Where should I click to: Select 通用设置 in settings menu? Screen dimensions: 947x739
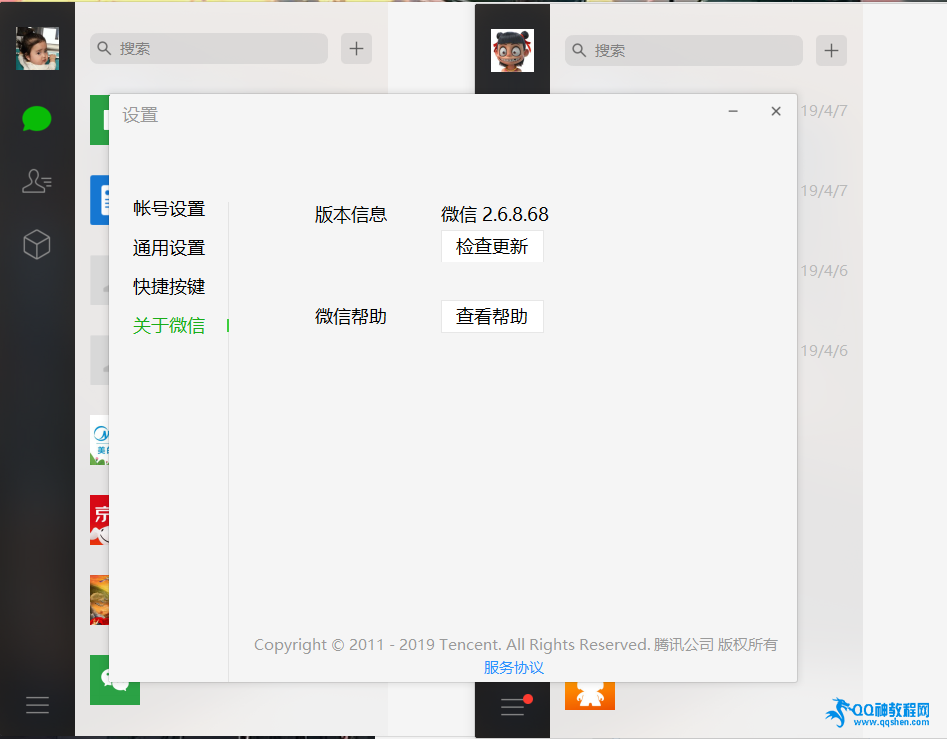click(169, 248)
